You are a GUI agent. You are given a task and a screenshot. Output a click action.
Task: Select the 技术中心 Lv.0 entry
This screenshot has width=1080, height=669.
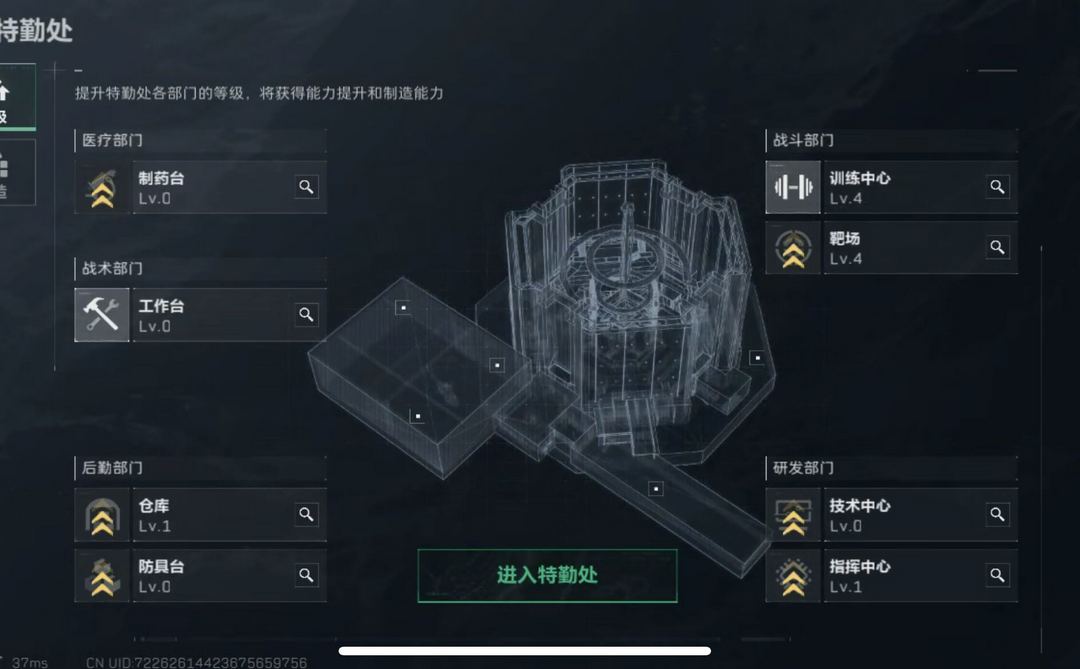(891, 515)
